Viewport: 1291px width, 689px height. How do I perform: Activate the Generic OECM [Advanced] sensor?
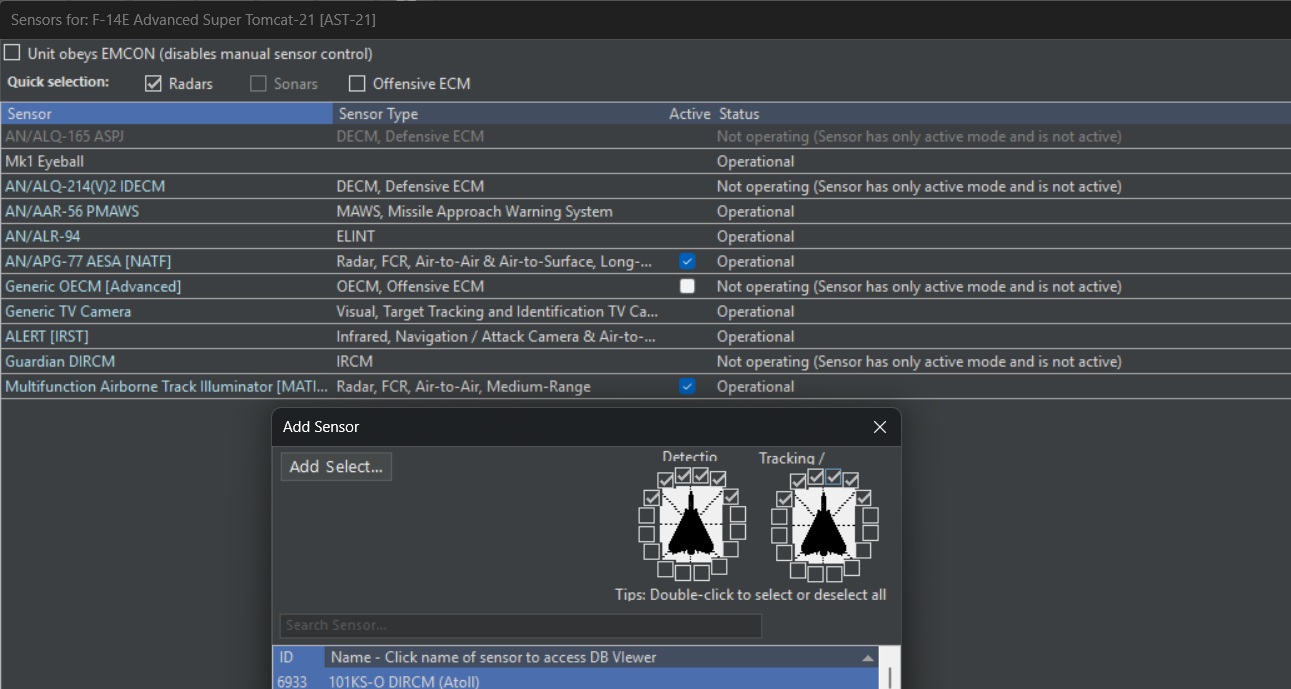[x=687, y=286]
